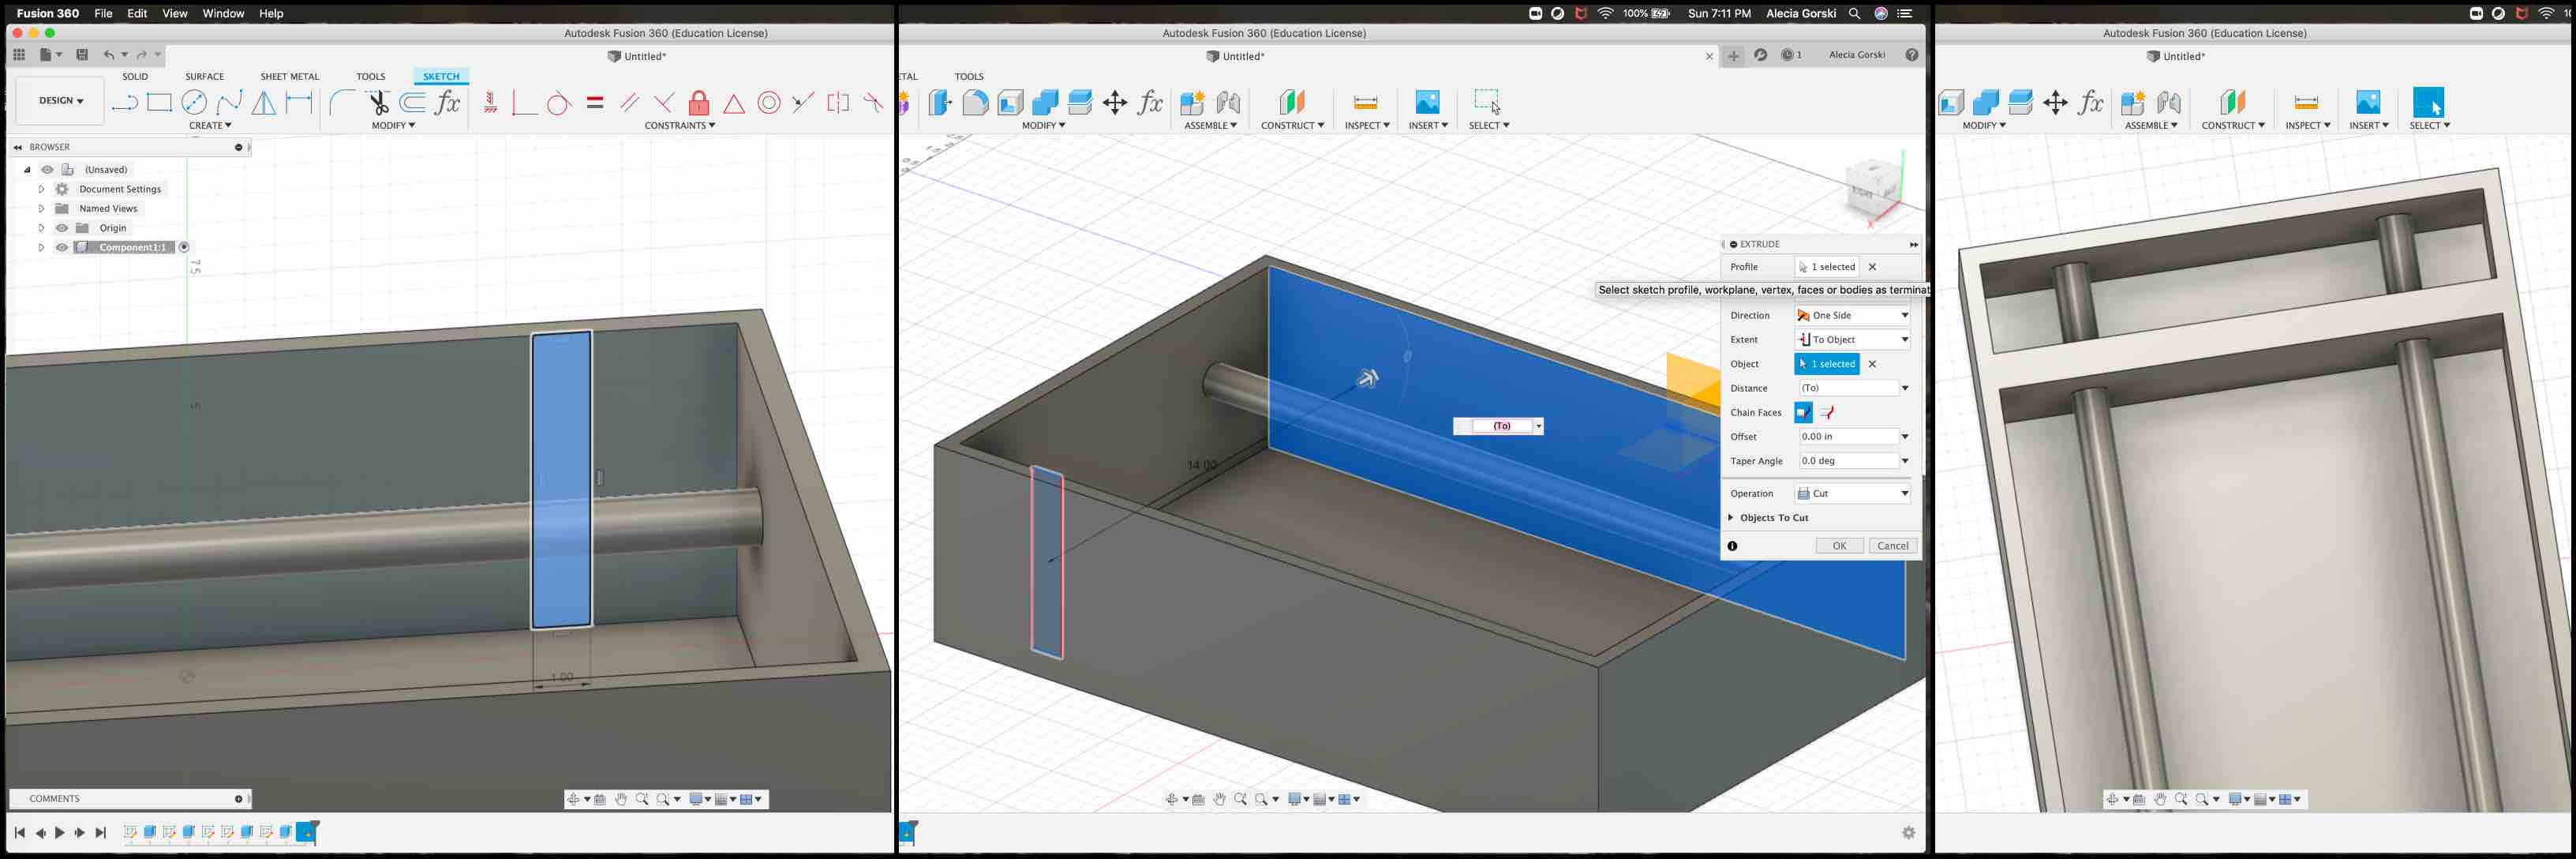Image resolution: width=2576 pixels, height=859 pixels.
Task: Open the CREATE dropdown menu
Action: (x=210, y=125)
